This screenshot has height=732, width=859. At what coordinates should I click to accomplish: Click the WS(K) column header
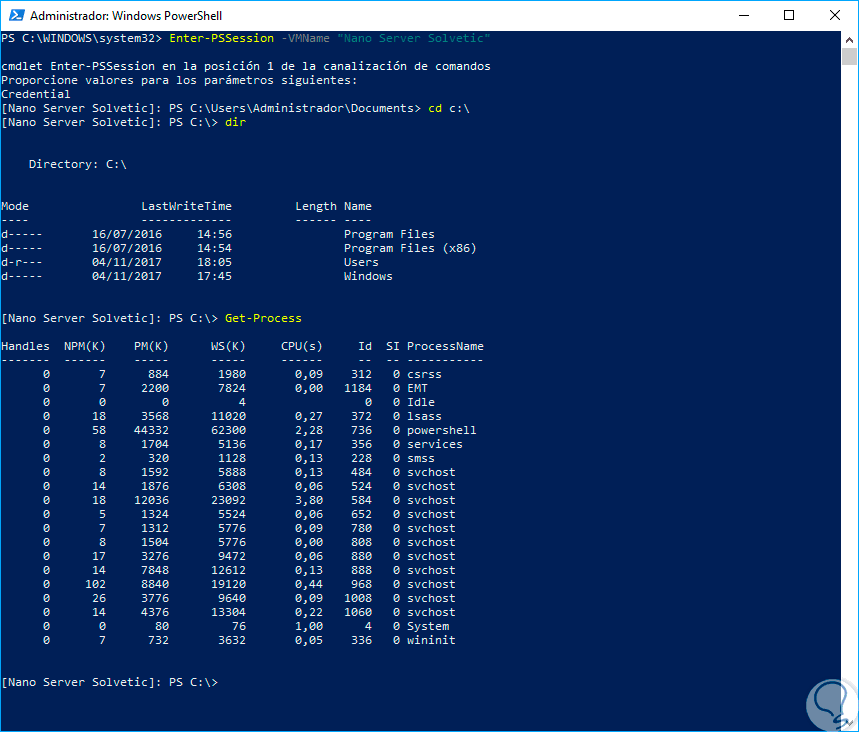pos(228,346)
